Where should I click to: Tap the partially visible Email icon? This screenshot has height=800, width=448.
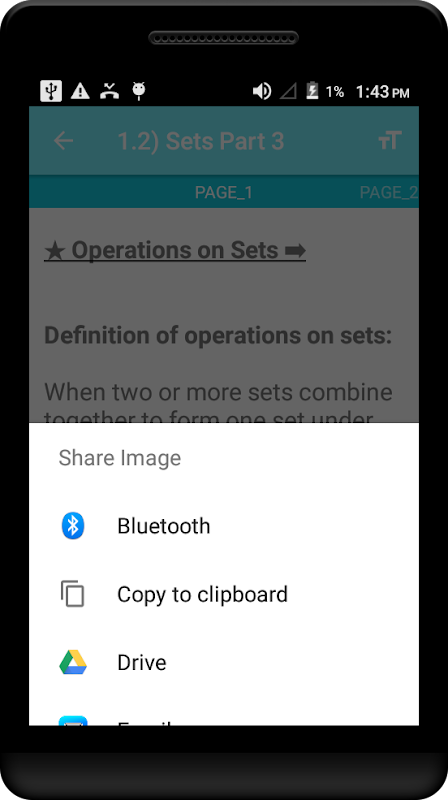(x=72, y=720)
